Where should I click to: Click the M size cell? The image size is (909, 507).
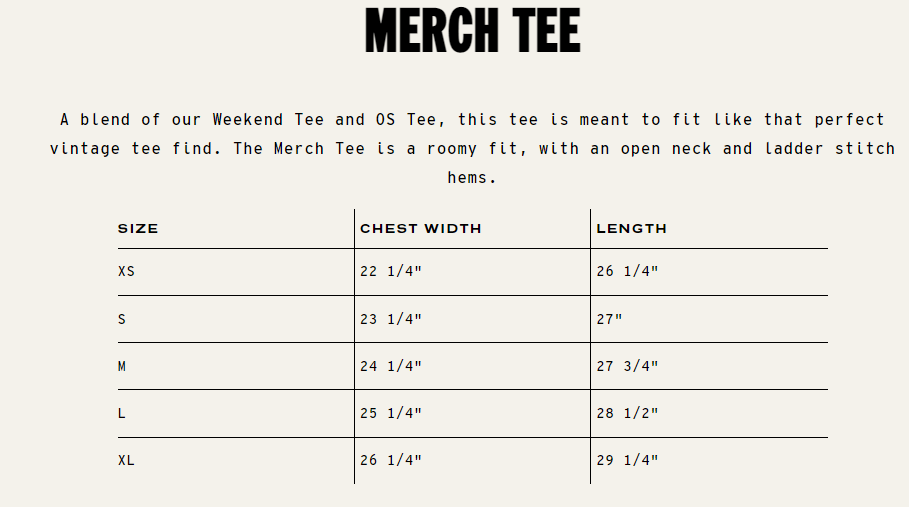[x=122, y=366]
